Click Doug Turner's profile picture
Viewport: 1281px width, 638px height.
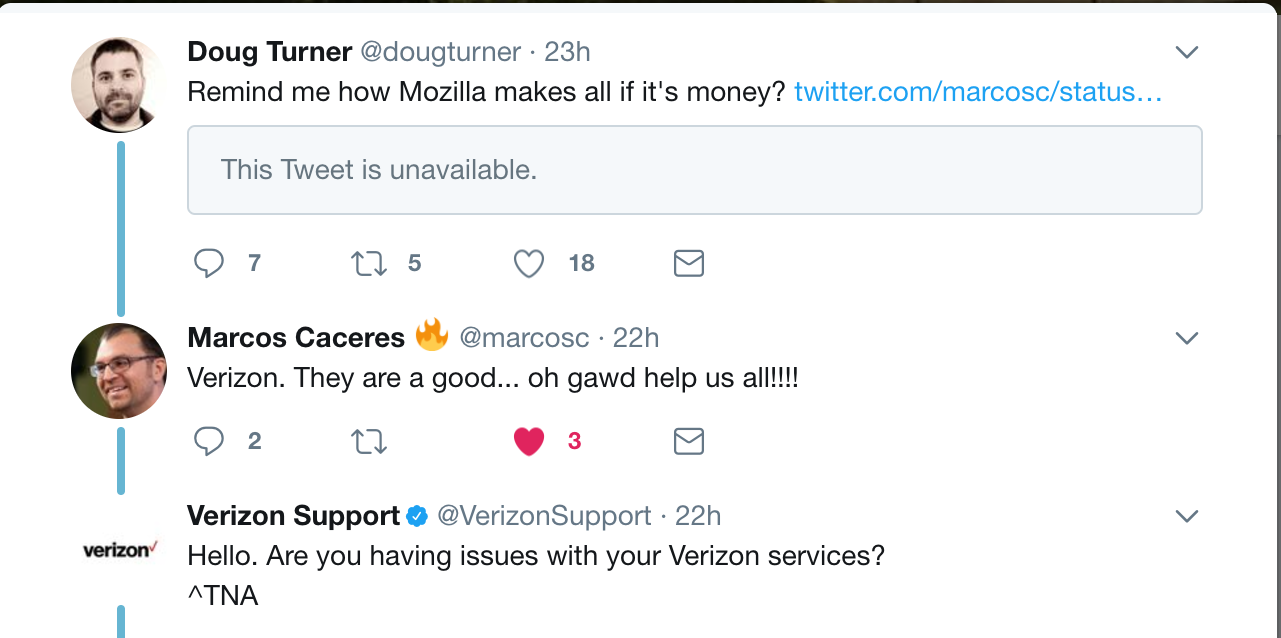(119, 85)
